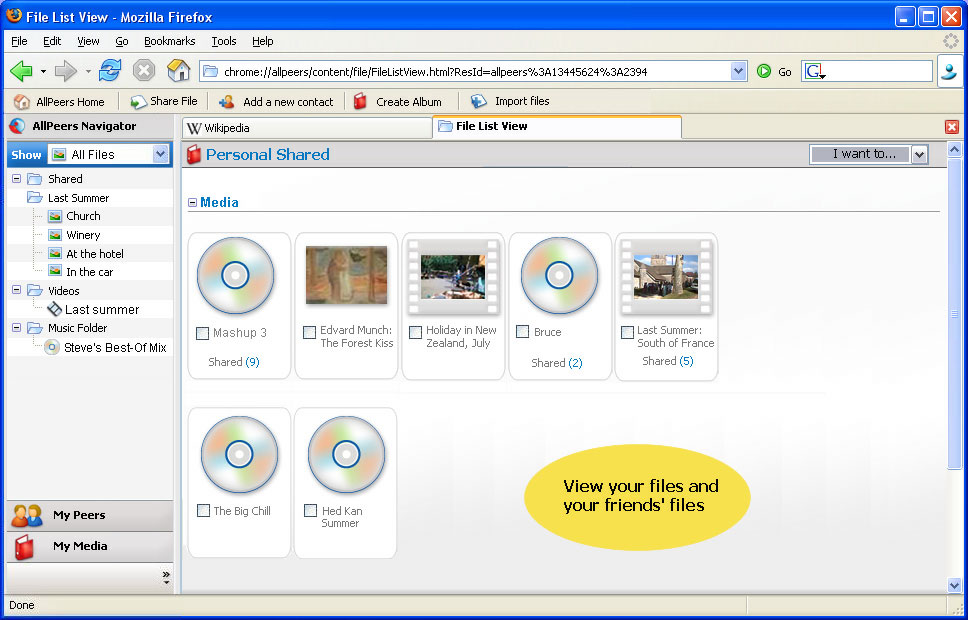Open the Shared (9) link under Mashup 3
The height and width of the screenshot is (620, 968).
pyautogui.click(x=233, y=362)
